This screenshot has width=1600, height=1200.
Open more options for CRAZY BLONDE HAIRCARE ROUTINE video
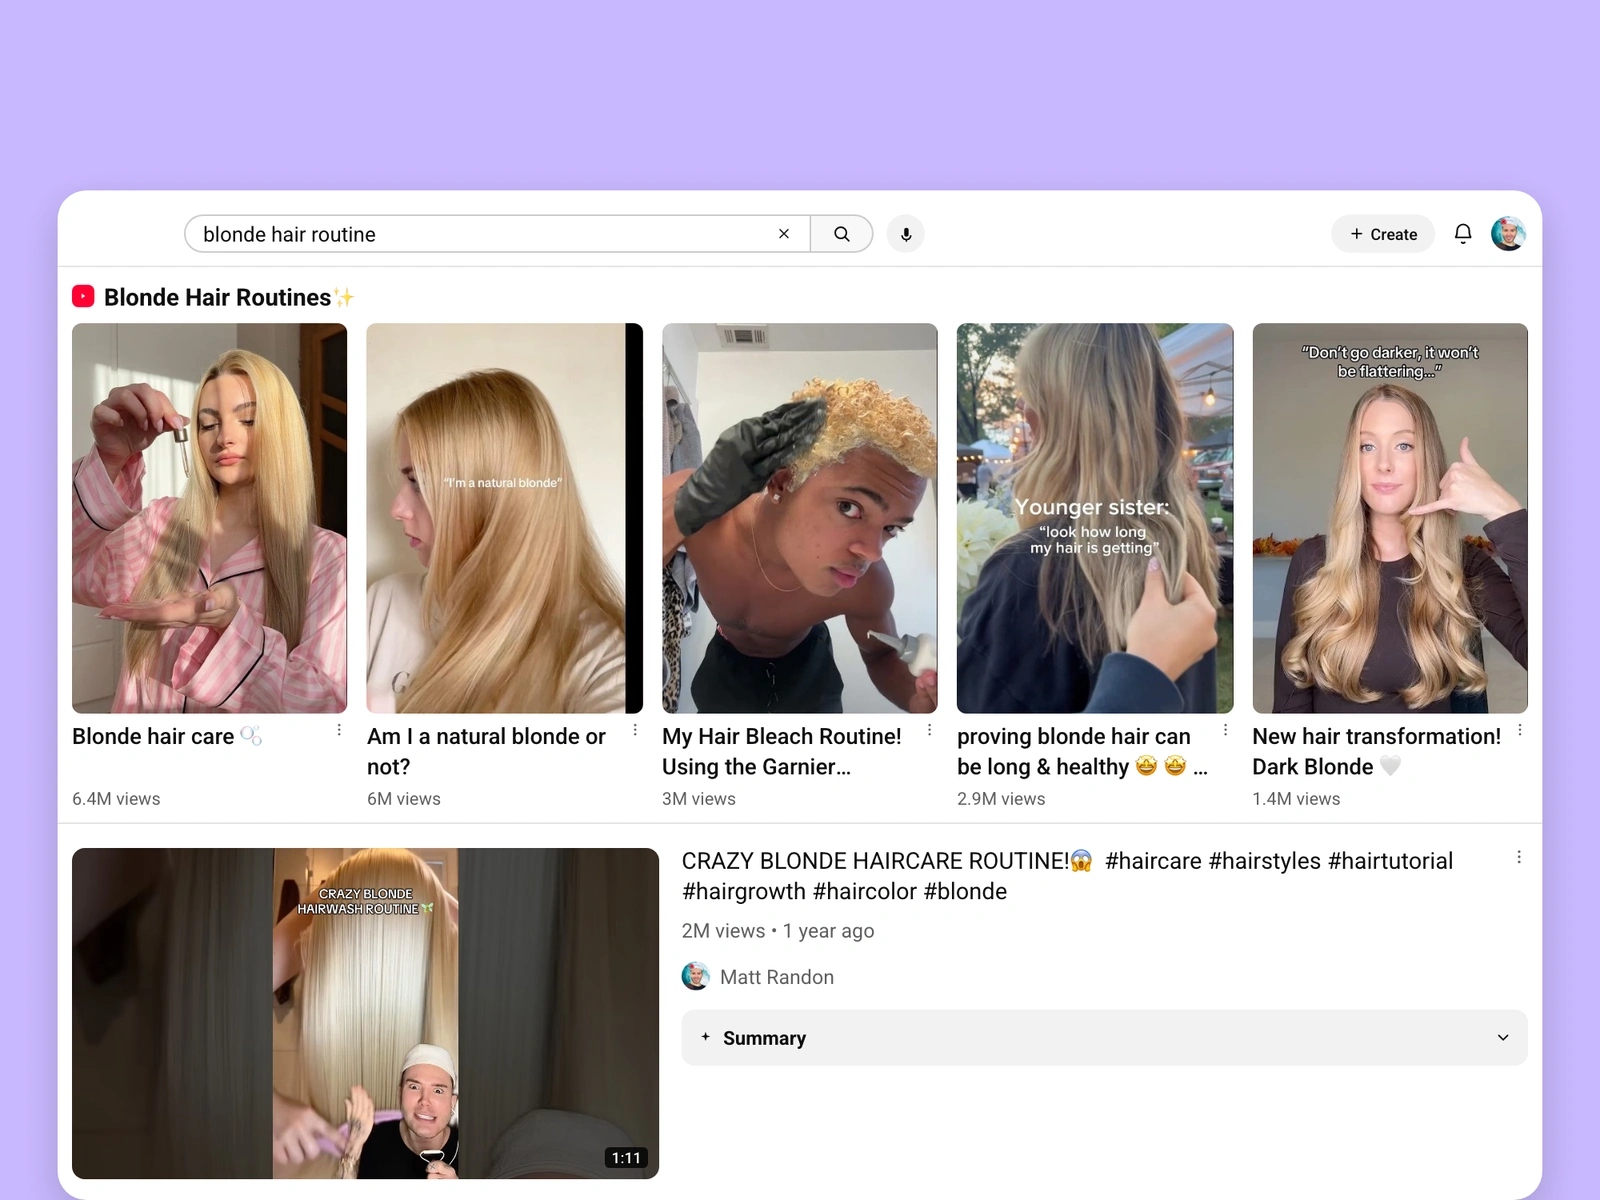[x=1519, y=857]
